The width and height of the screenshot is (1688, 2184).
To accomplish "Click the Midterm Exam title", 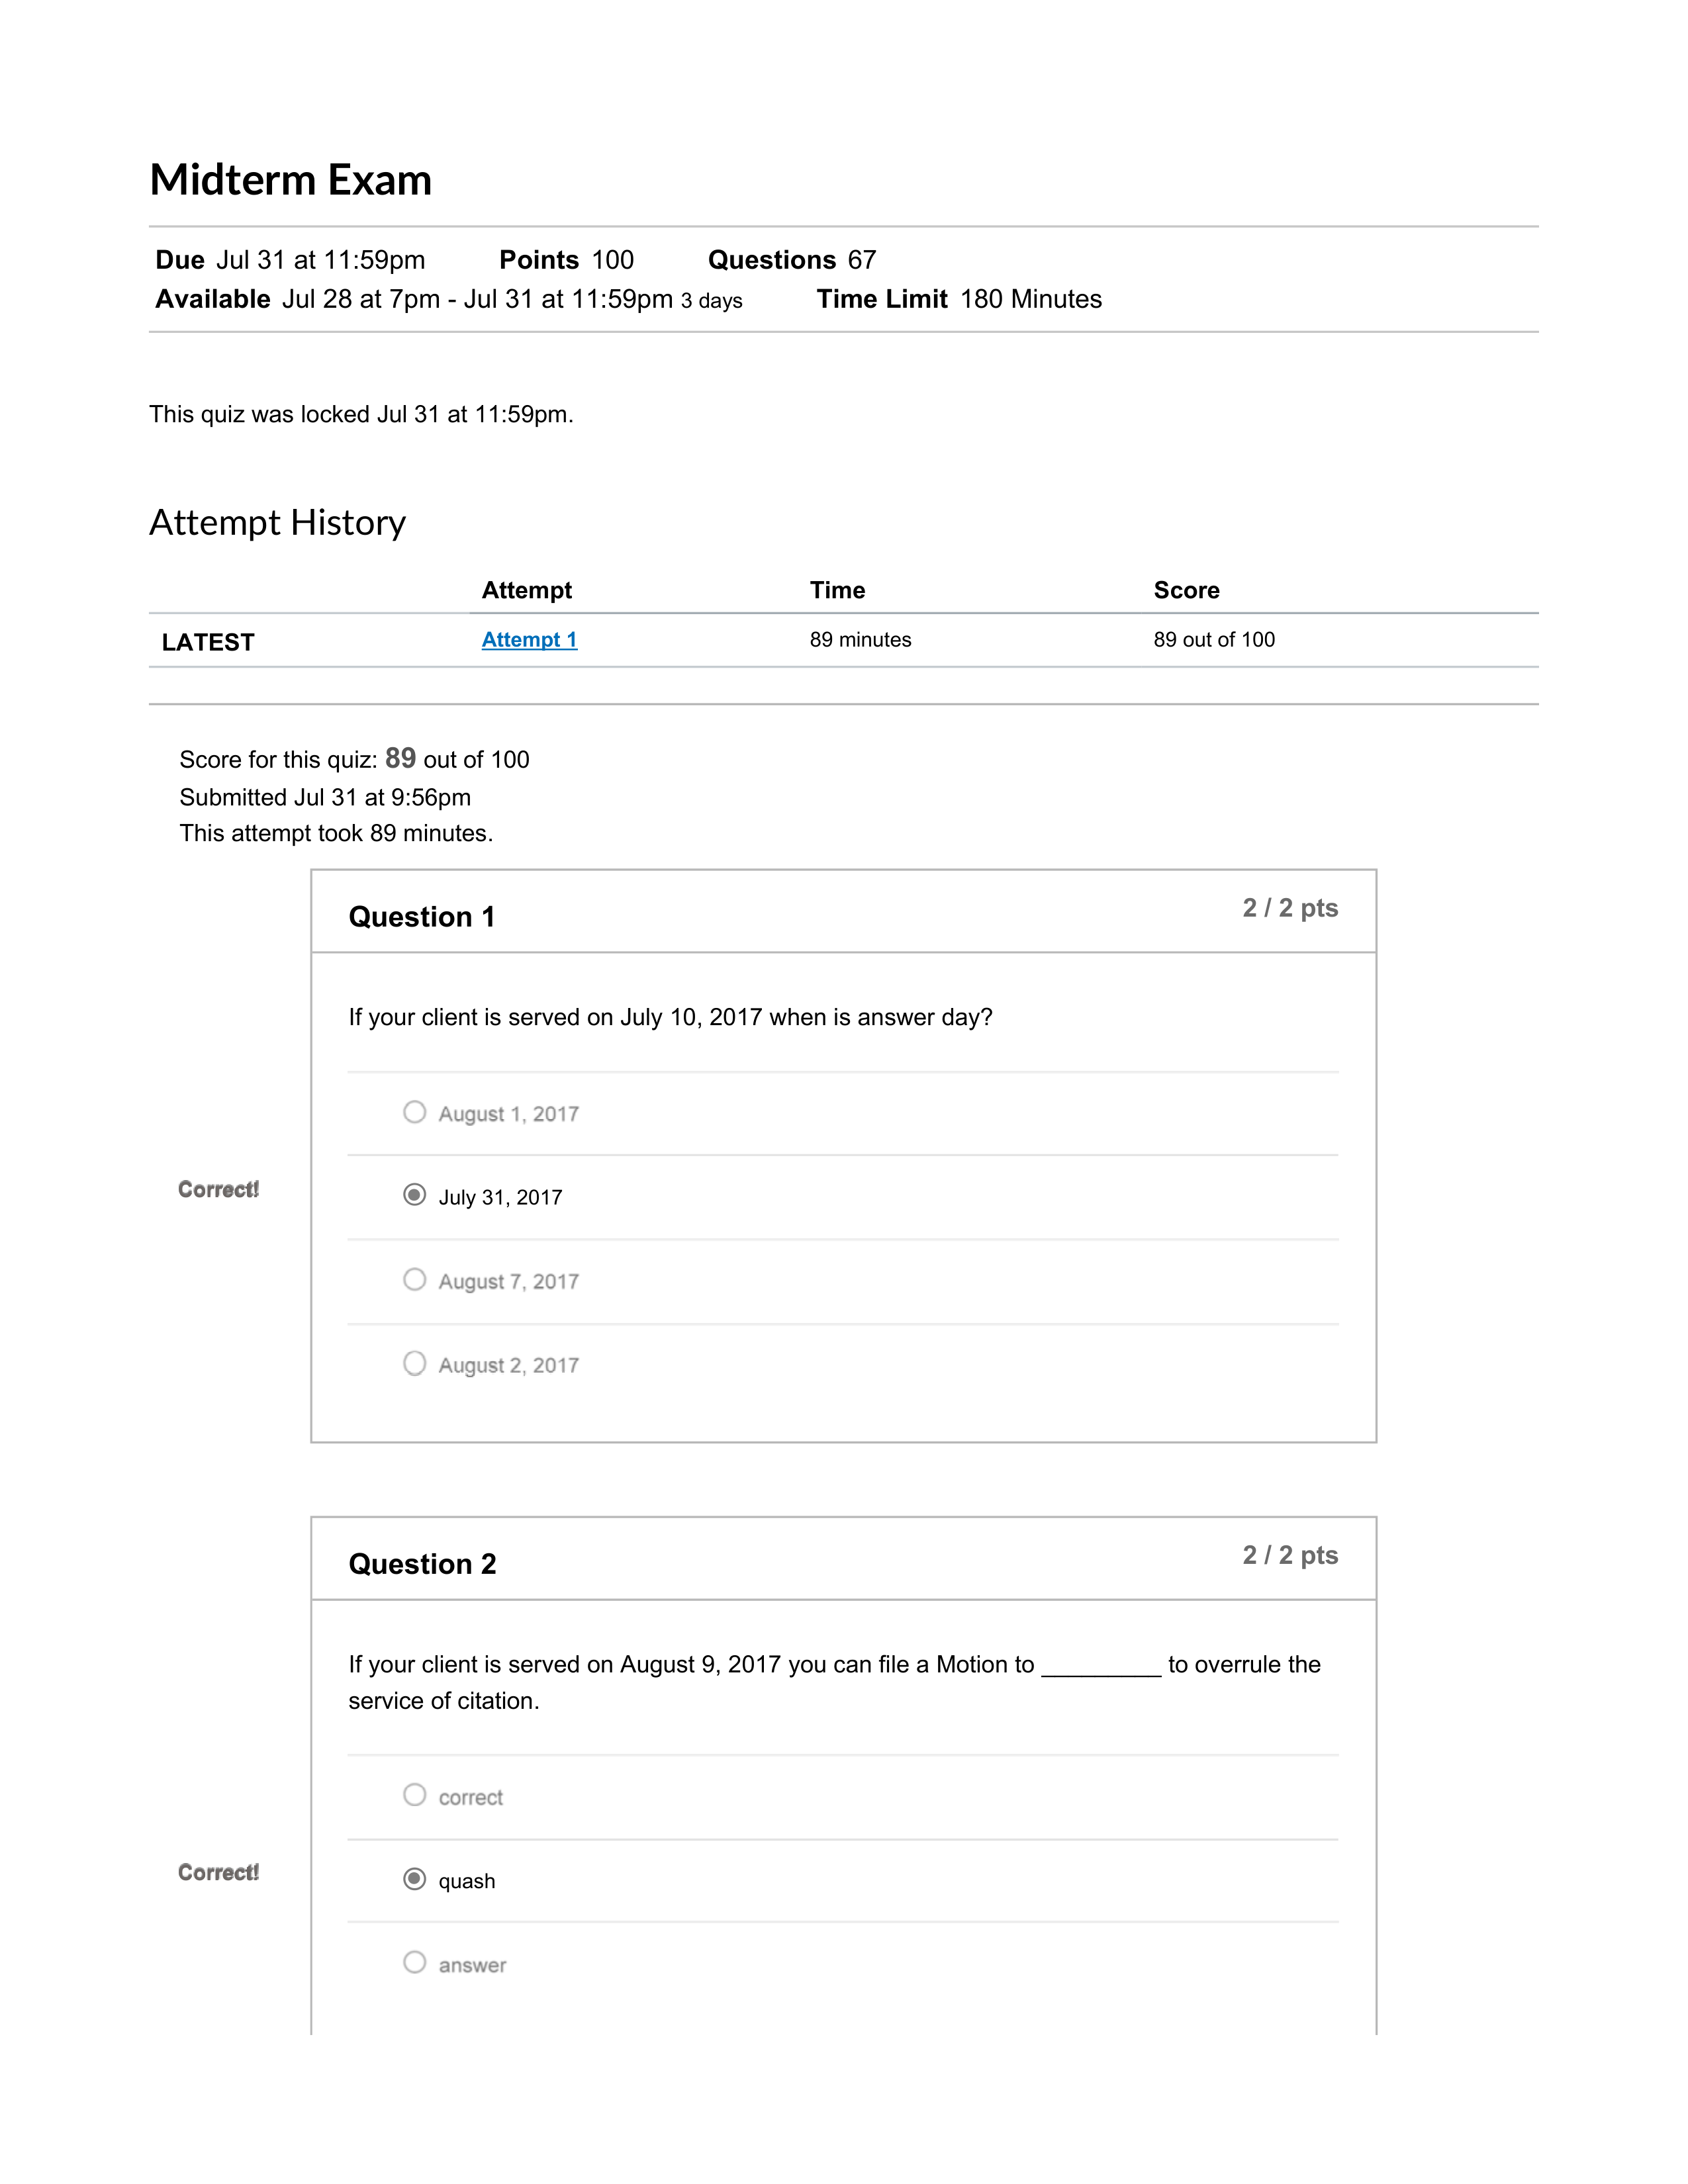I will [290, 180].
